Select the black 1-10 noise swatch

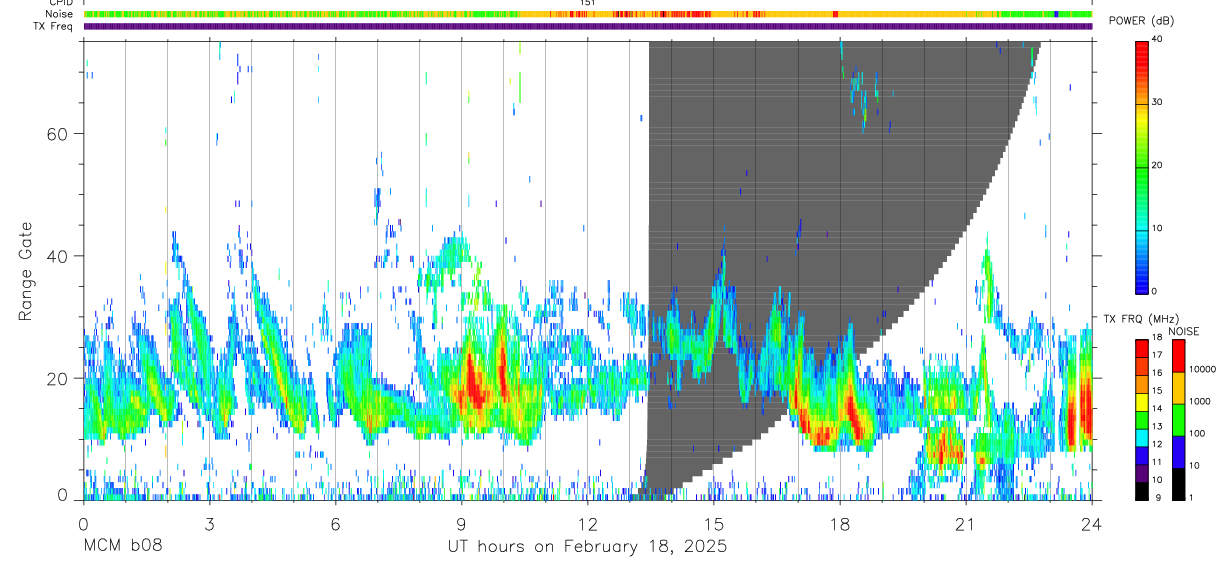click(1180, 484)
